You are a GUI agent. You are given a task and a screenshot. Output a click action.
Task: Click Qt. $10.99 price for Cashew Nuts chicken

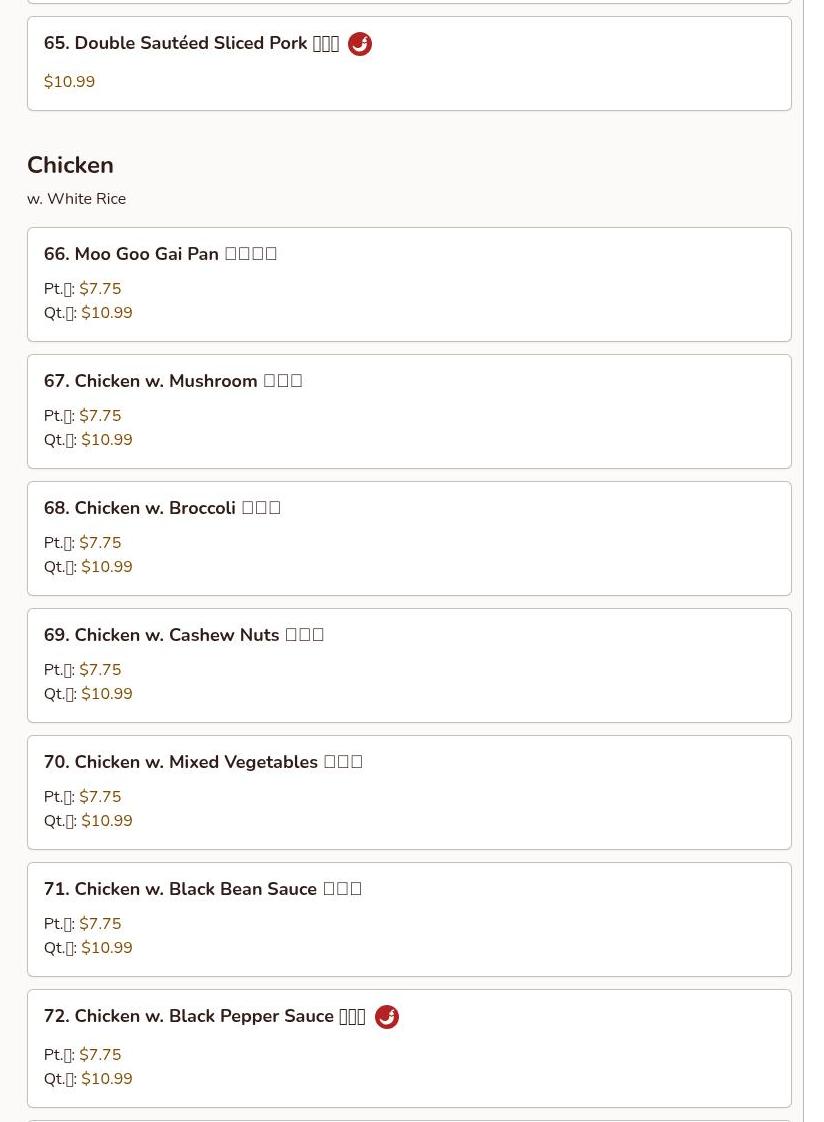(106, 694)
